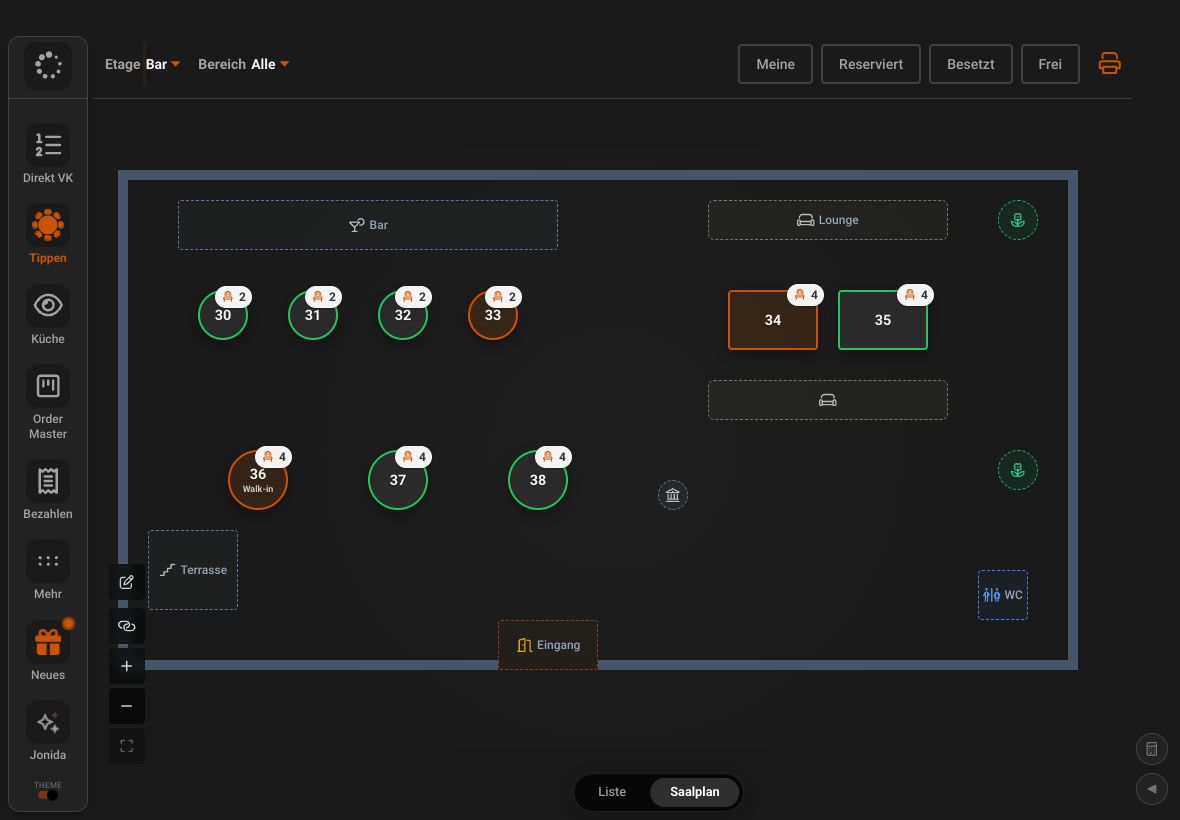Toggle the Frei filter
Viewport: 1180px width, 820px height.
coord(1050,64)
